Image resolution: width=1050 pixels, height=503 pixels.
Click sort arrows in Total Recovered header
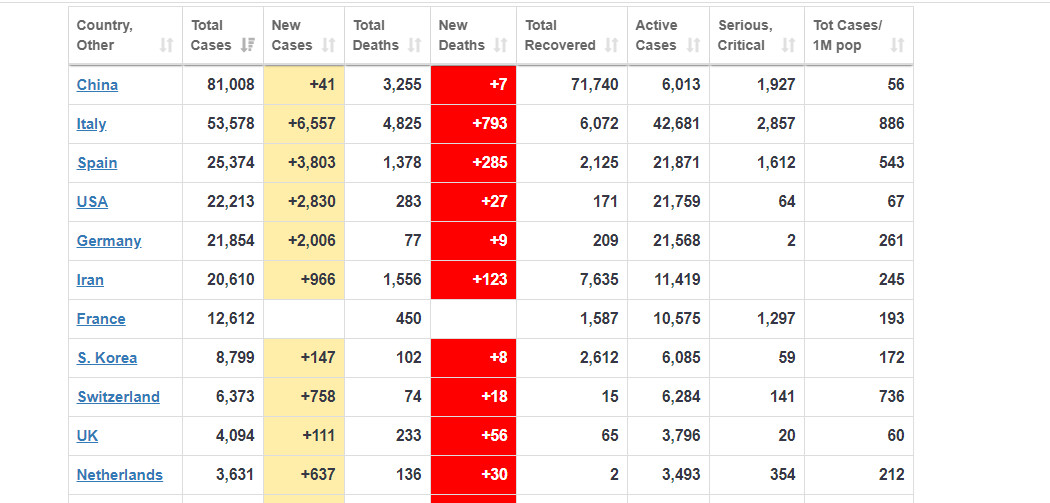611,45
